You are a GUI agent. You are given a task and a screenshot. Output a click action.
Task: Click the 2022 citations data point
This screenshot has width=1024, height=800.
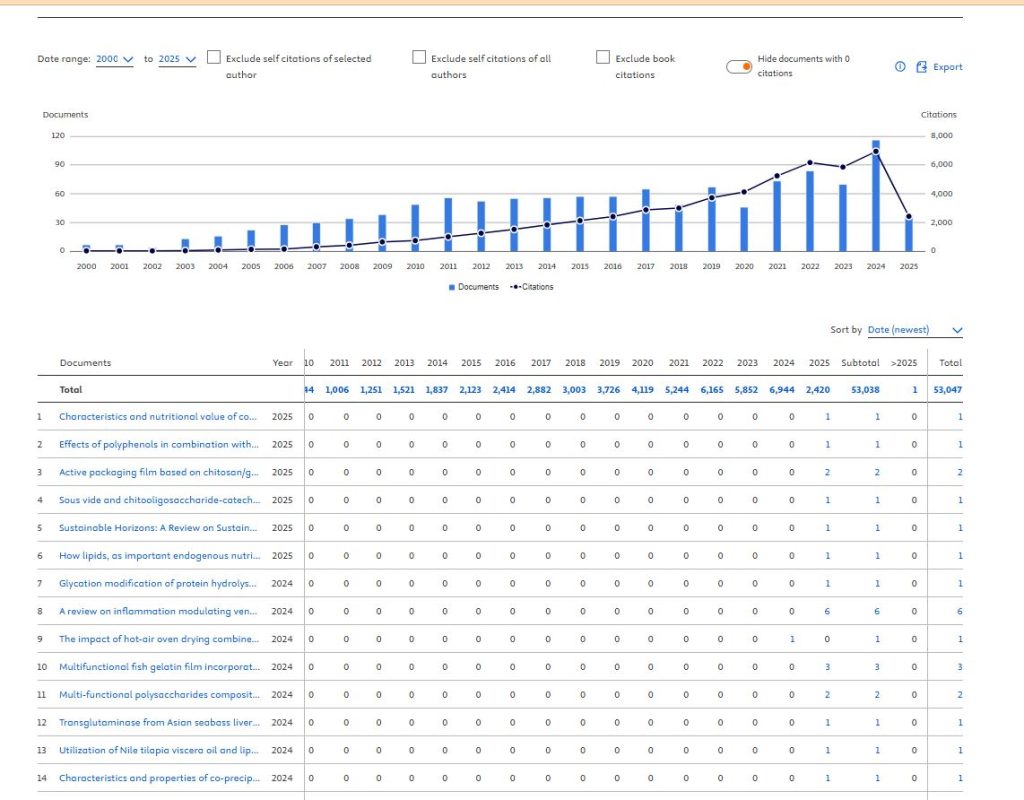(810, 162)
